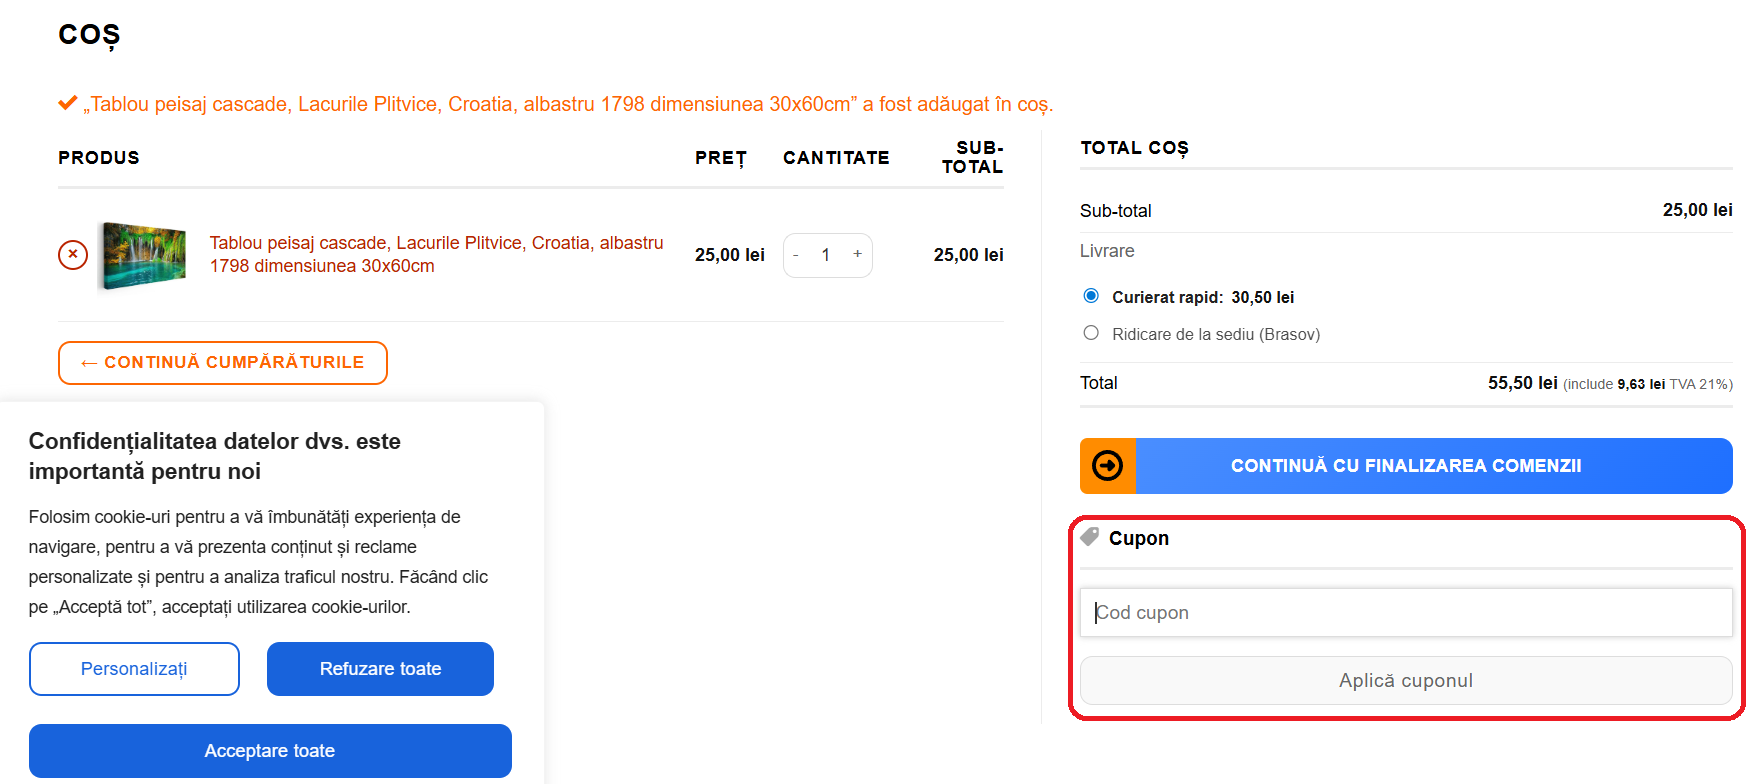Continue with Finalizarea Comenzii button
This screenshot has height=784, width=1757.
pyautogui.click(x=1405, y=466)
